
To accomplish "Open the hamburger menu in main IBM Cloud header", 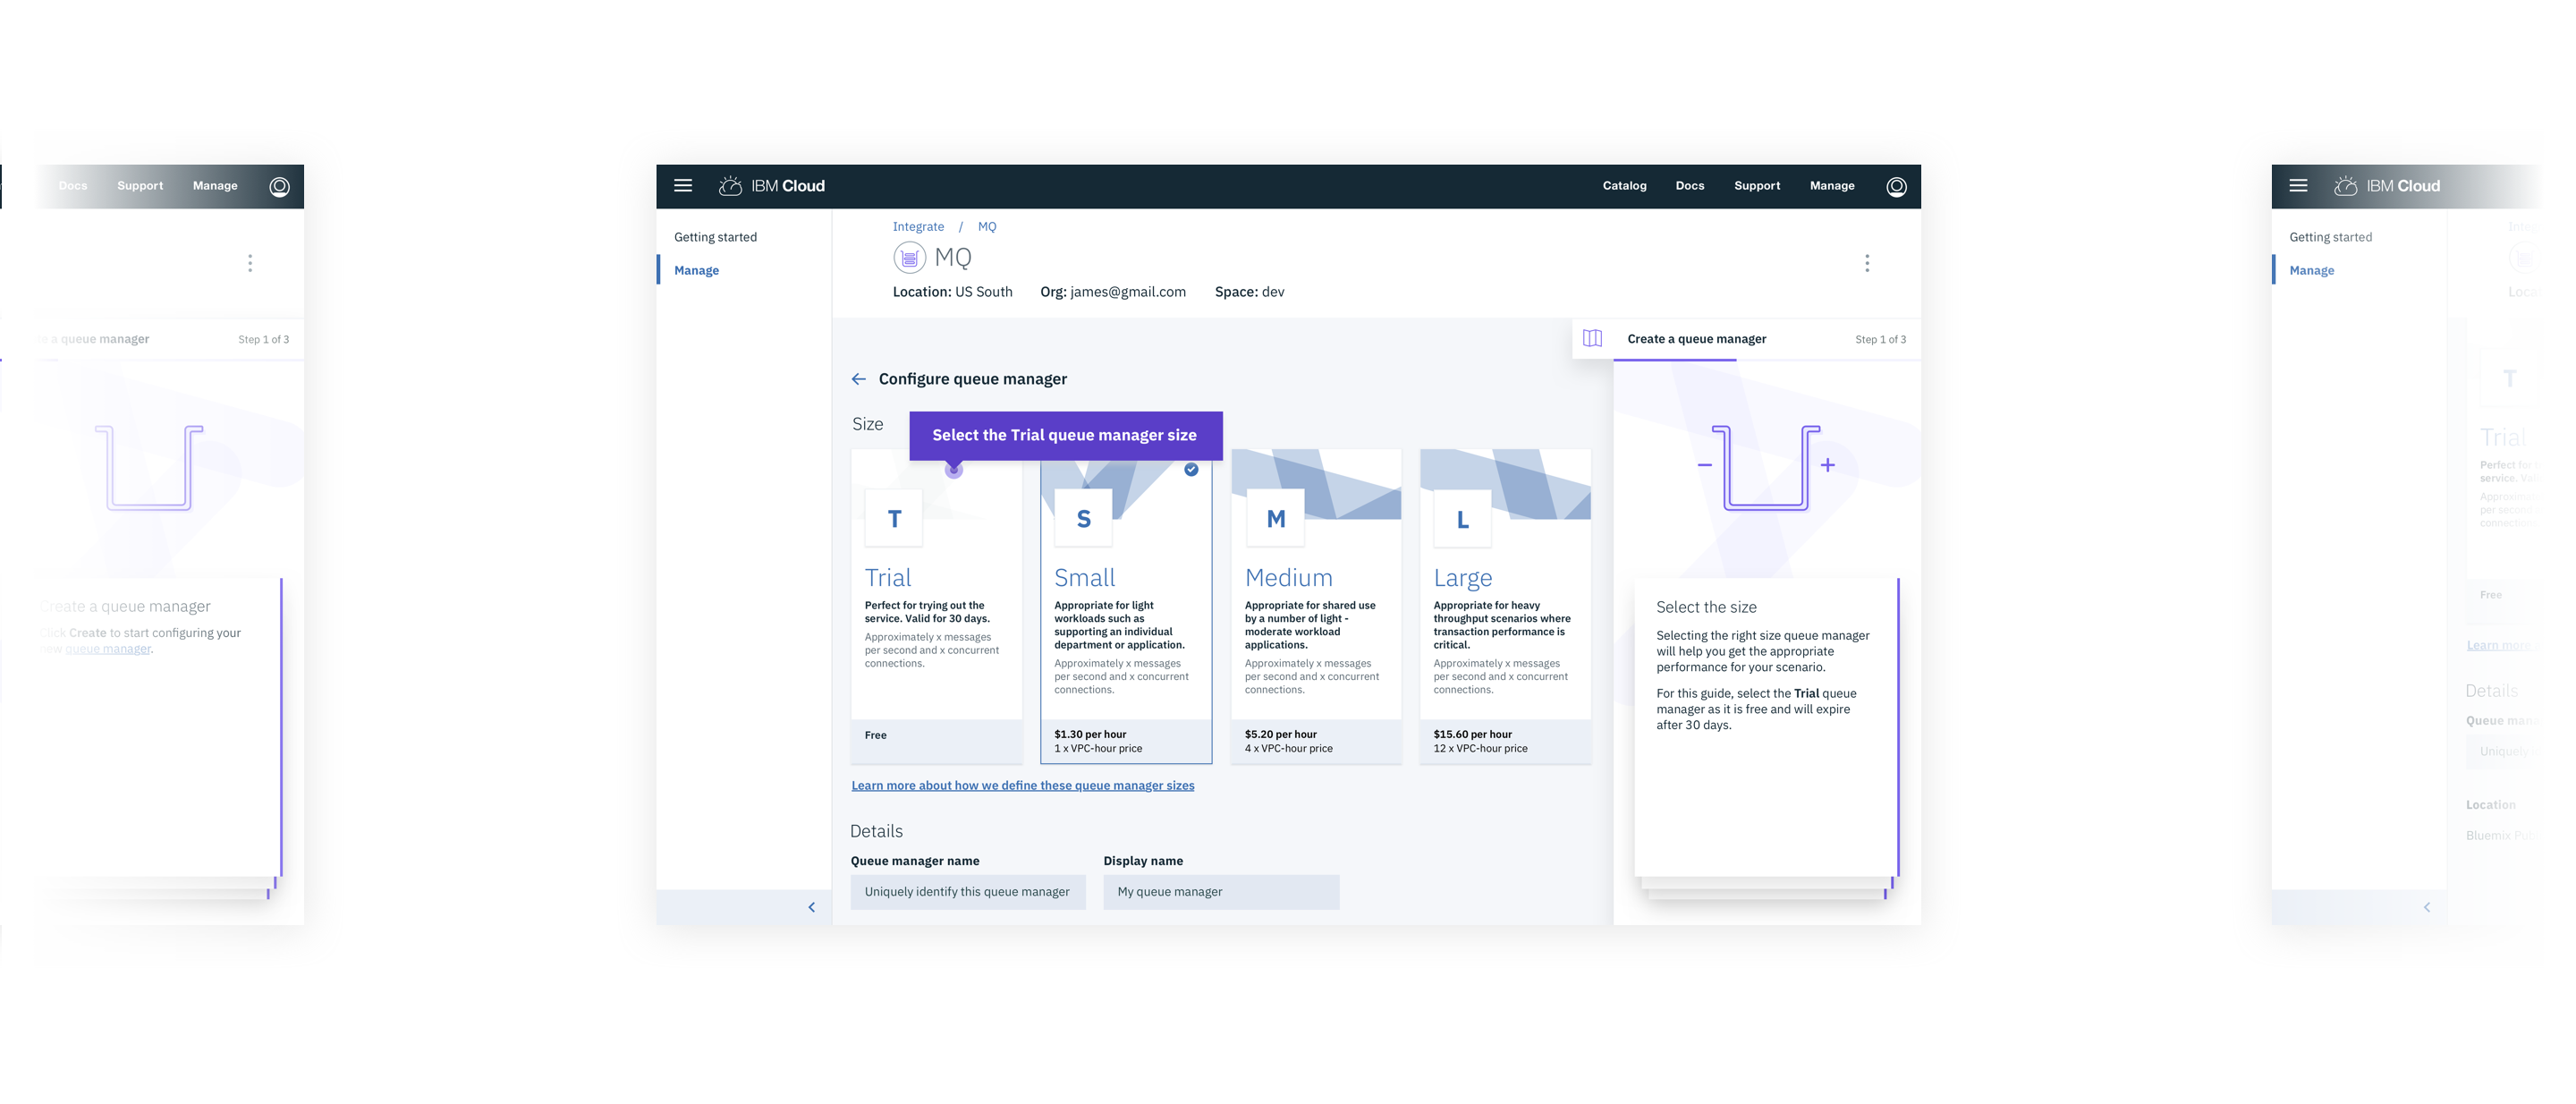I will pos(683,186).
